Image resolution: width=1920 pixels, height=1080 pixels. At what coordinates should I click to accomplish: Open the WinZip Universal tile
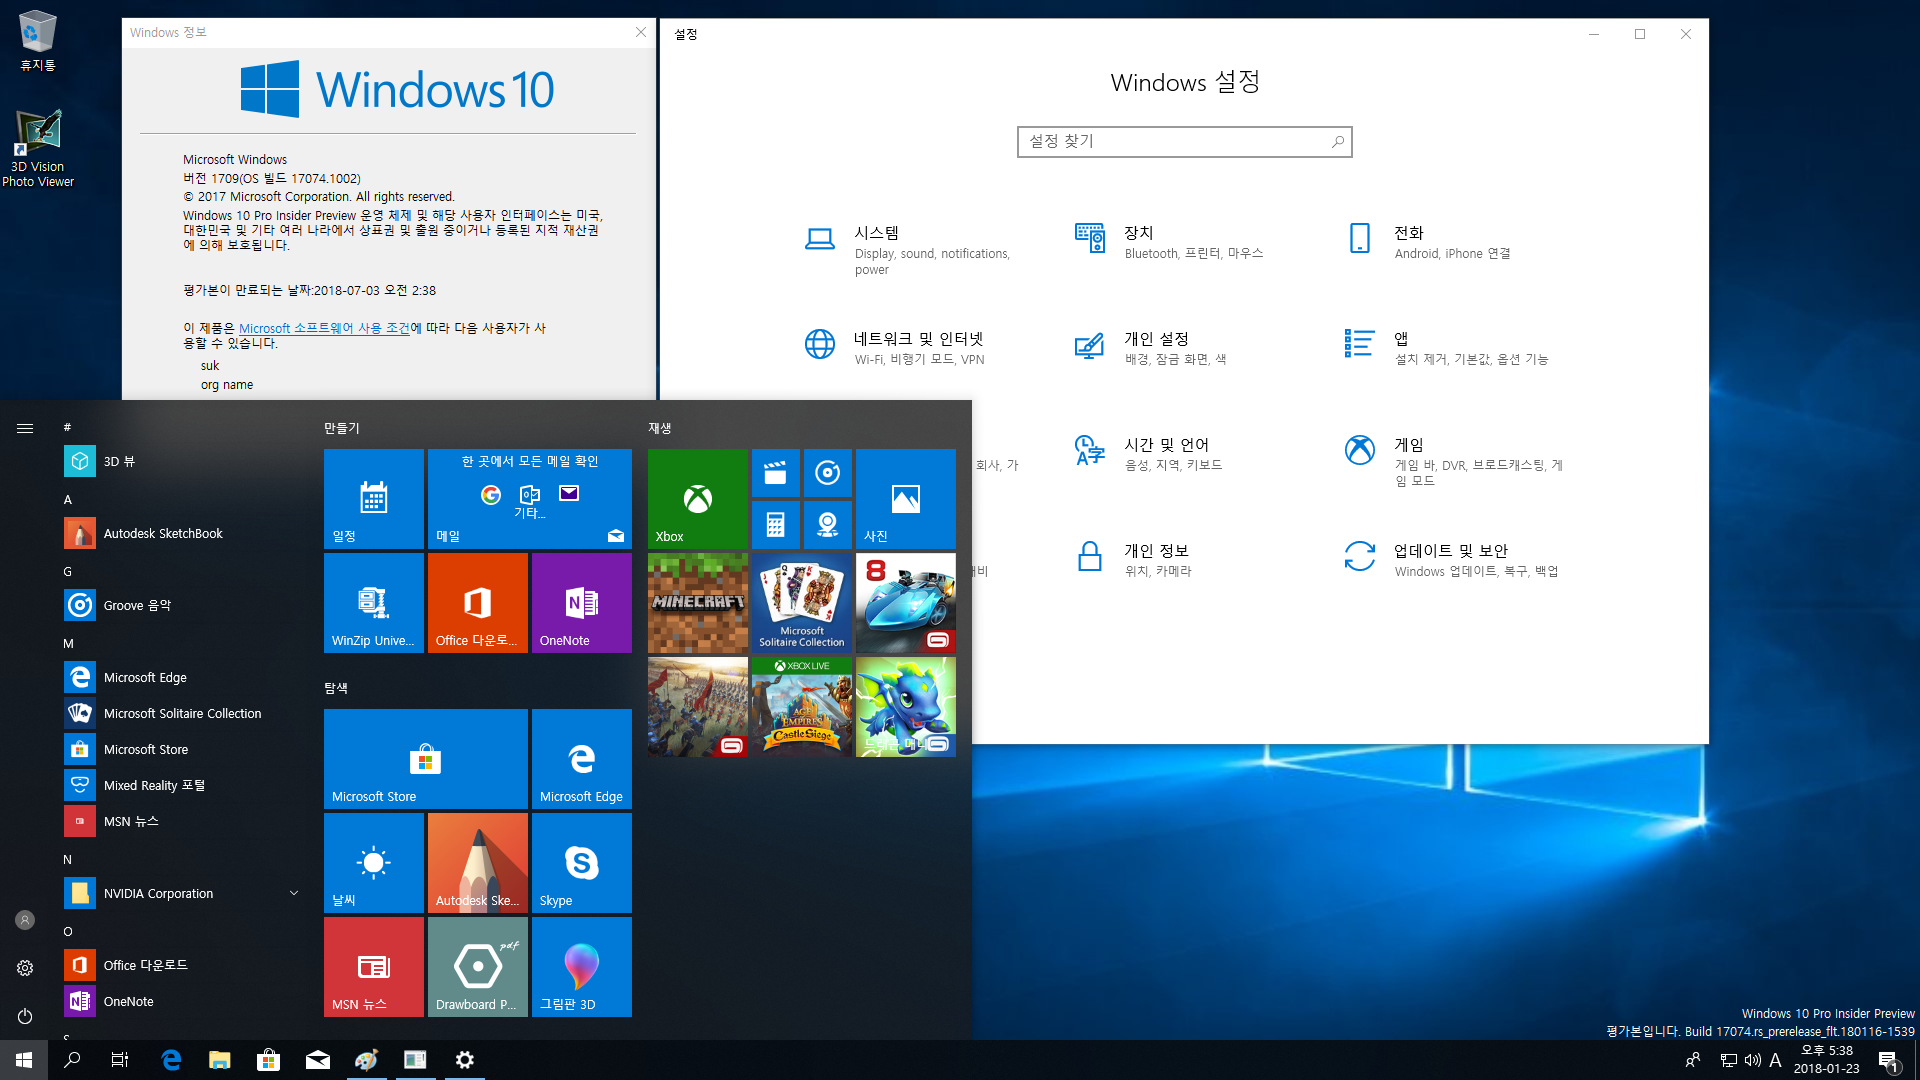pyautogui.click(x=374, y=603)
